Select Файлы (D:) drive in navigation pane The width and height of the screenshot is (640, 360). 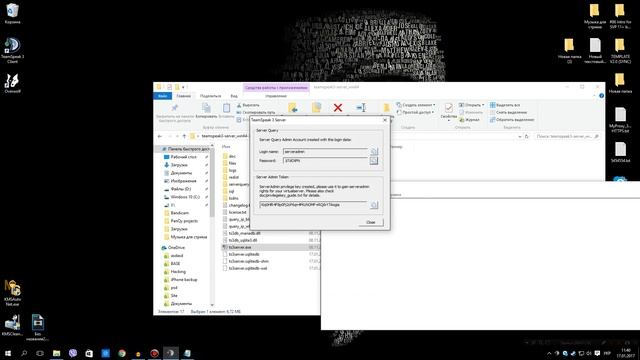pos(180,189)
